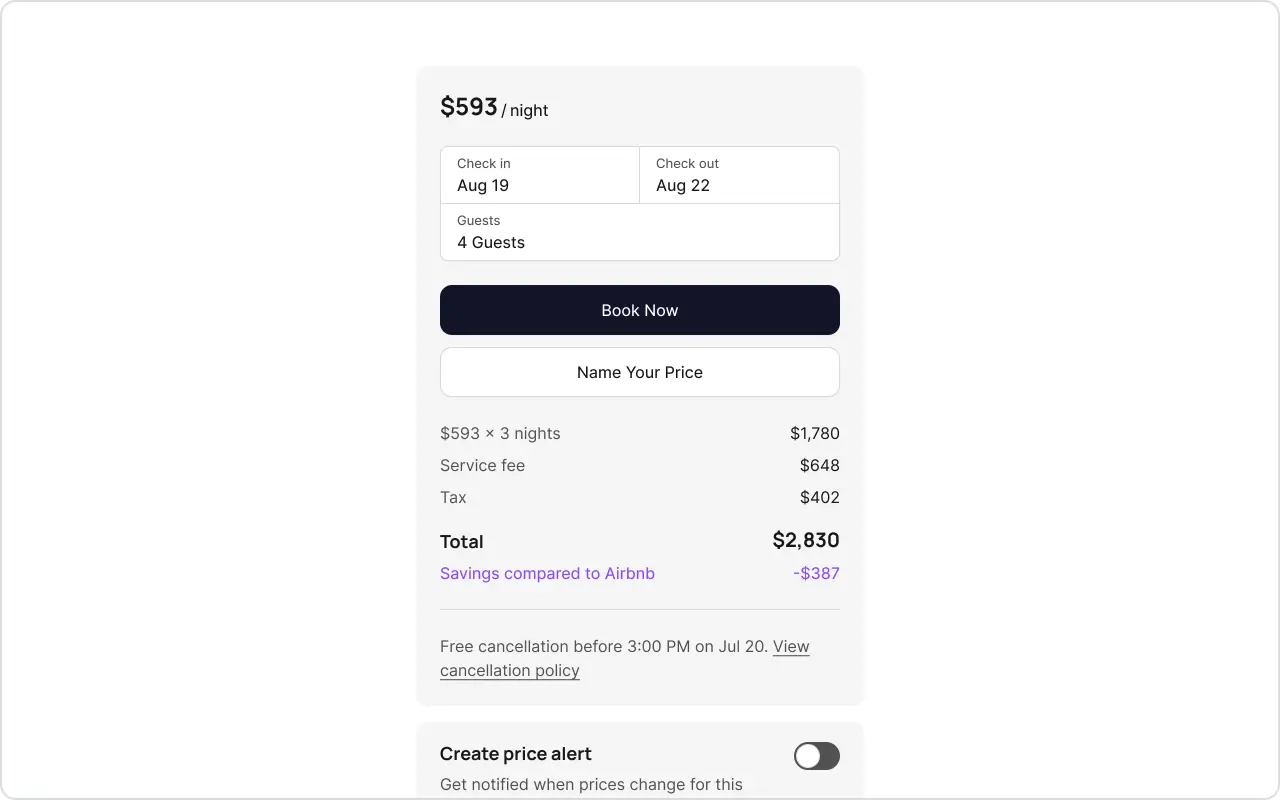The height and width of the screenshot is (800, 1280).
Task: Click the $2,830 total amount
Action: click(x=805, y=540)
